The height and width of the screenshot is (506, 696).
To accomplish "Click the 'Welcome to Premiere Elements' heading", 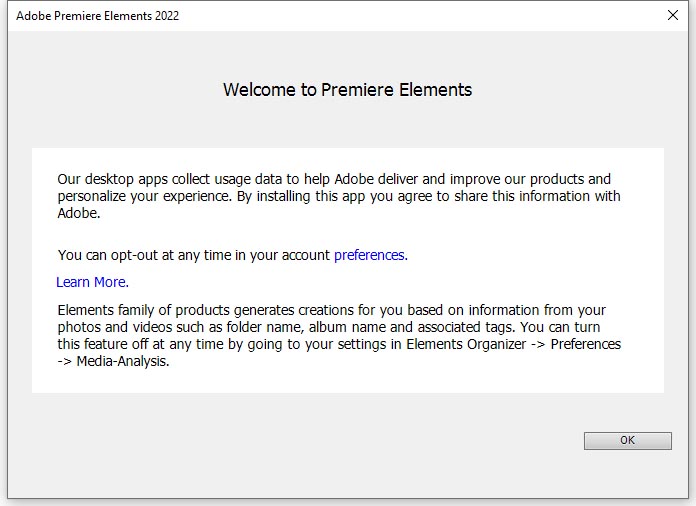I will (x=348, y=90).
